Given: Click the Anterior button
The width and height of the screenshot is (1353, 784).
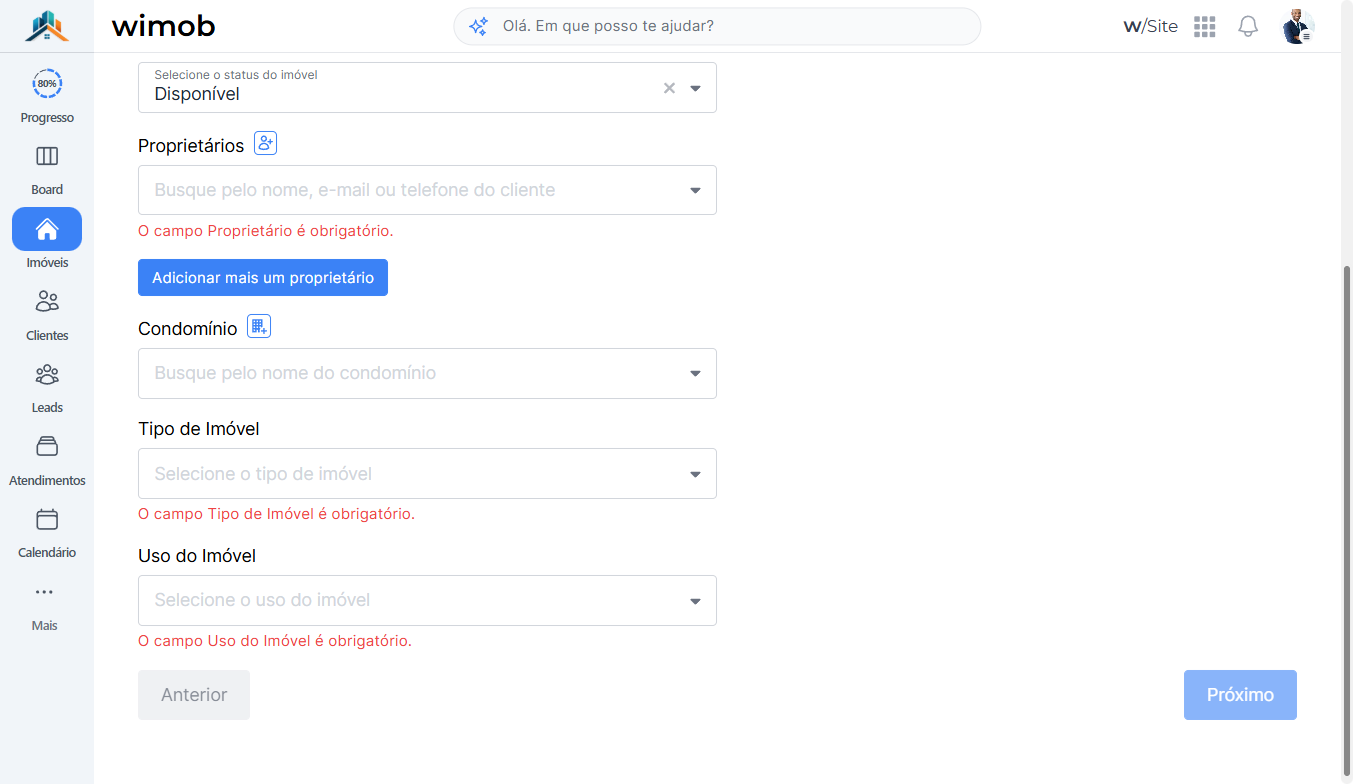Looking at the screenshot, I should pos(194,695).
